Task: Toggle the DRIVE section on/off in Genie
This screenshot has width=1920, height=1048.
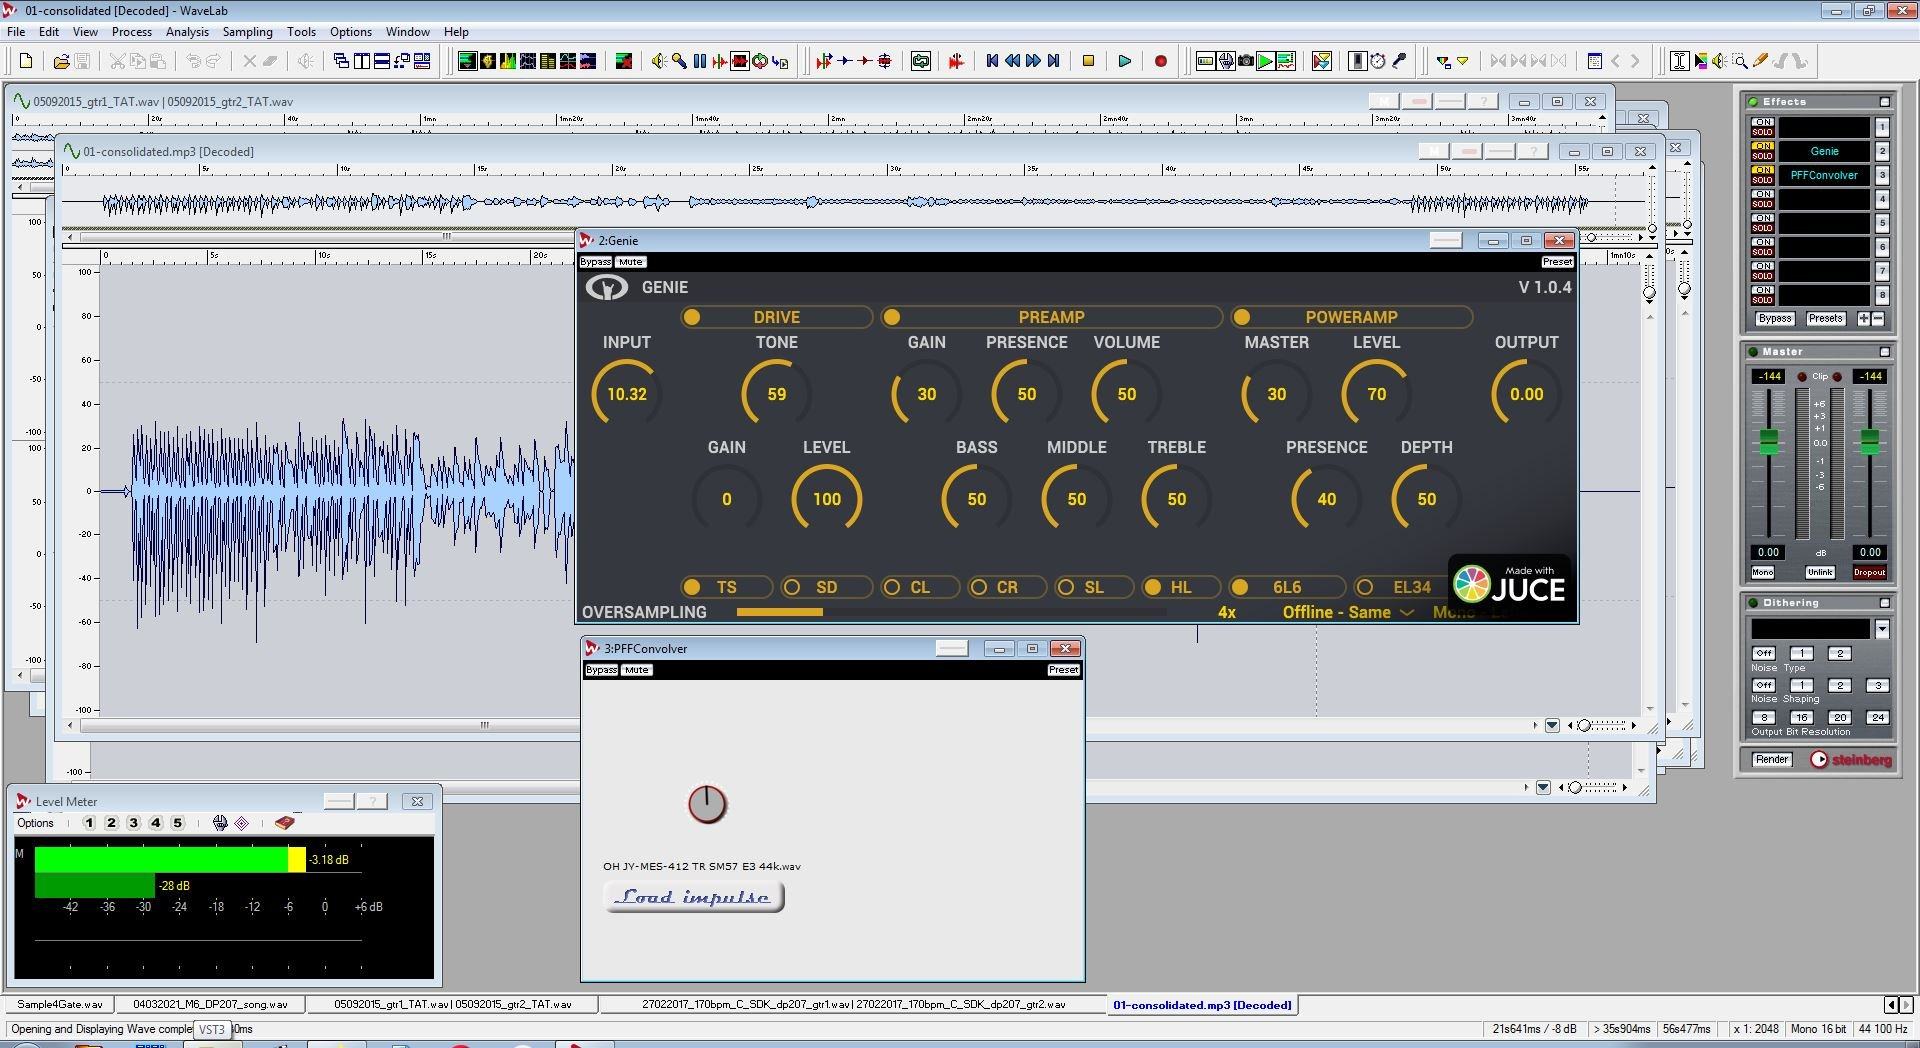Action: 692,317
